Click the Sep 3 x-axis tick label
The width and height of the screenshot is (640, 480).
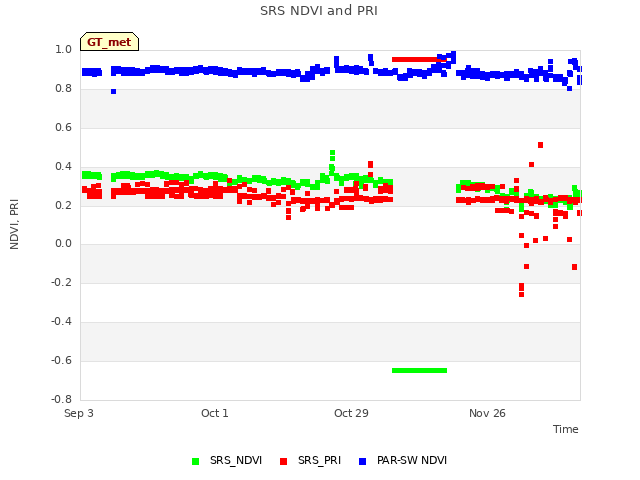[79, 413]
